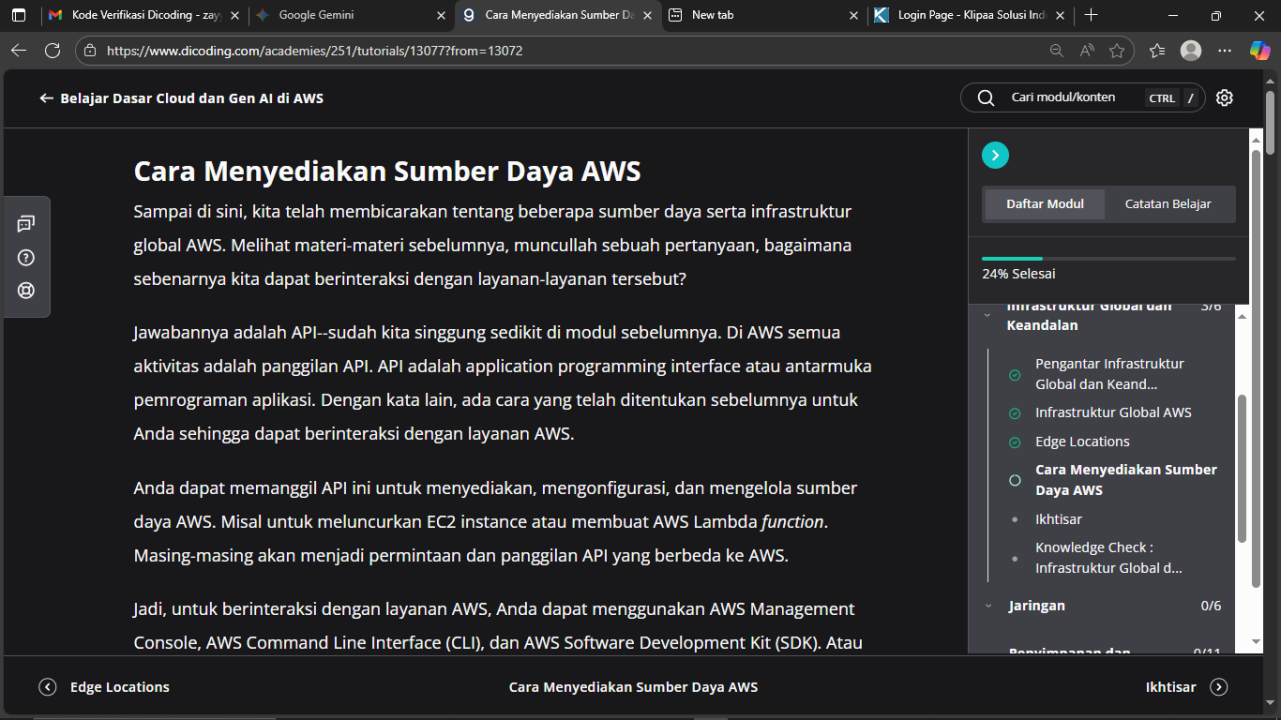Open the lifebuoy support icon
The height and width of the screenshot is (720, 1281).
coord(26,291)
